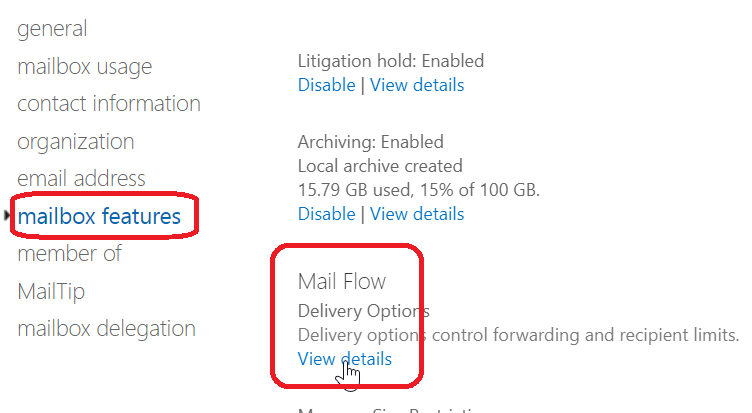
Task: Click the 15.79 GB archive usage text
Action: pyautogui.click(x=419, y=189)
